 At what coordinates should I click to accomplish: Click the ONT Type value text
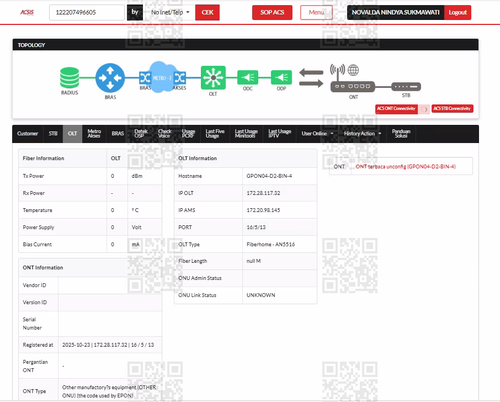coord(109,392)
